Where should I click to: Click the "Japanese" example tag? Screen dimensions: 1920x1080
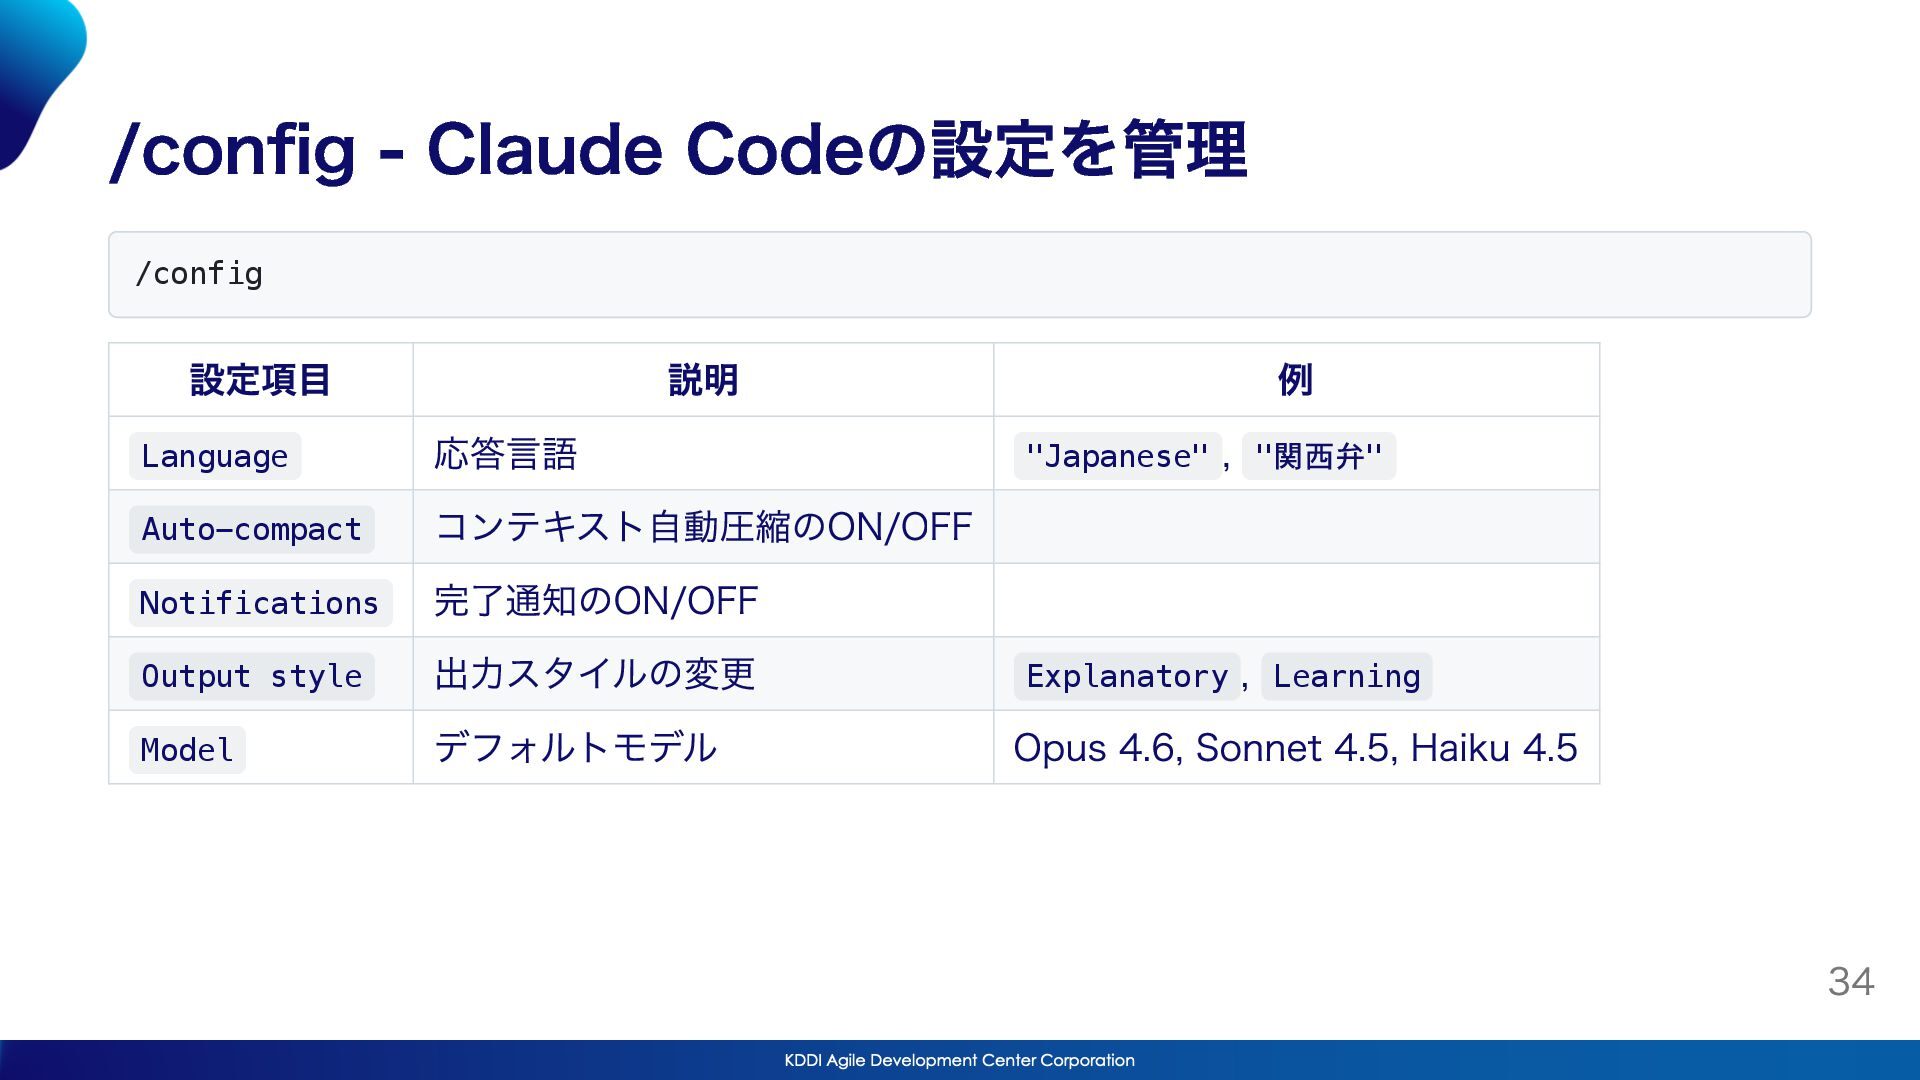pos(1116,456)
